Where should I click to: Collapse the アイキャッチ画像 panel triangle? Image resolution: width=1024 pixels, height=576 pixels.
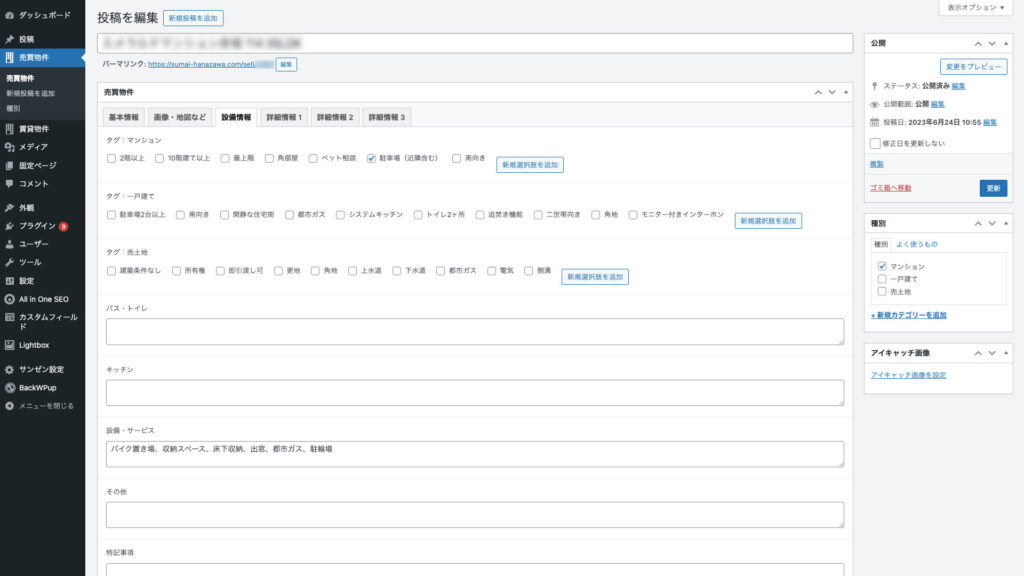click(1006, 353)
